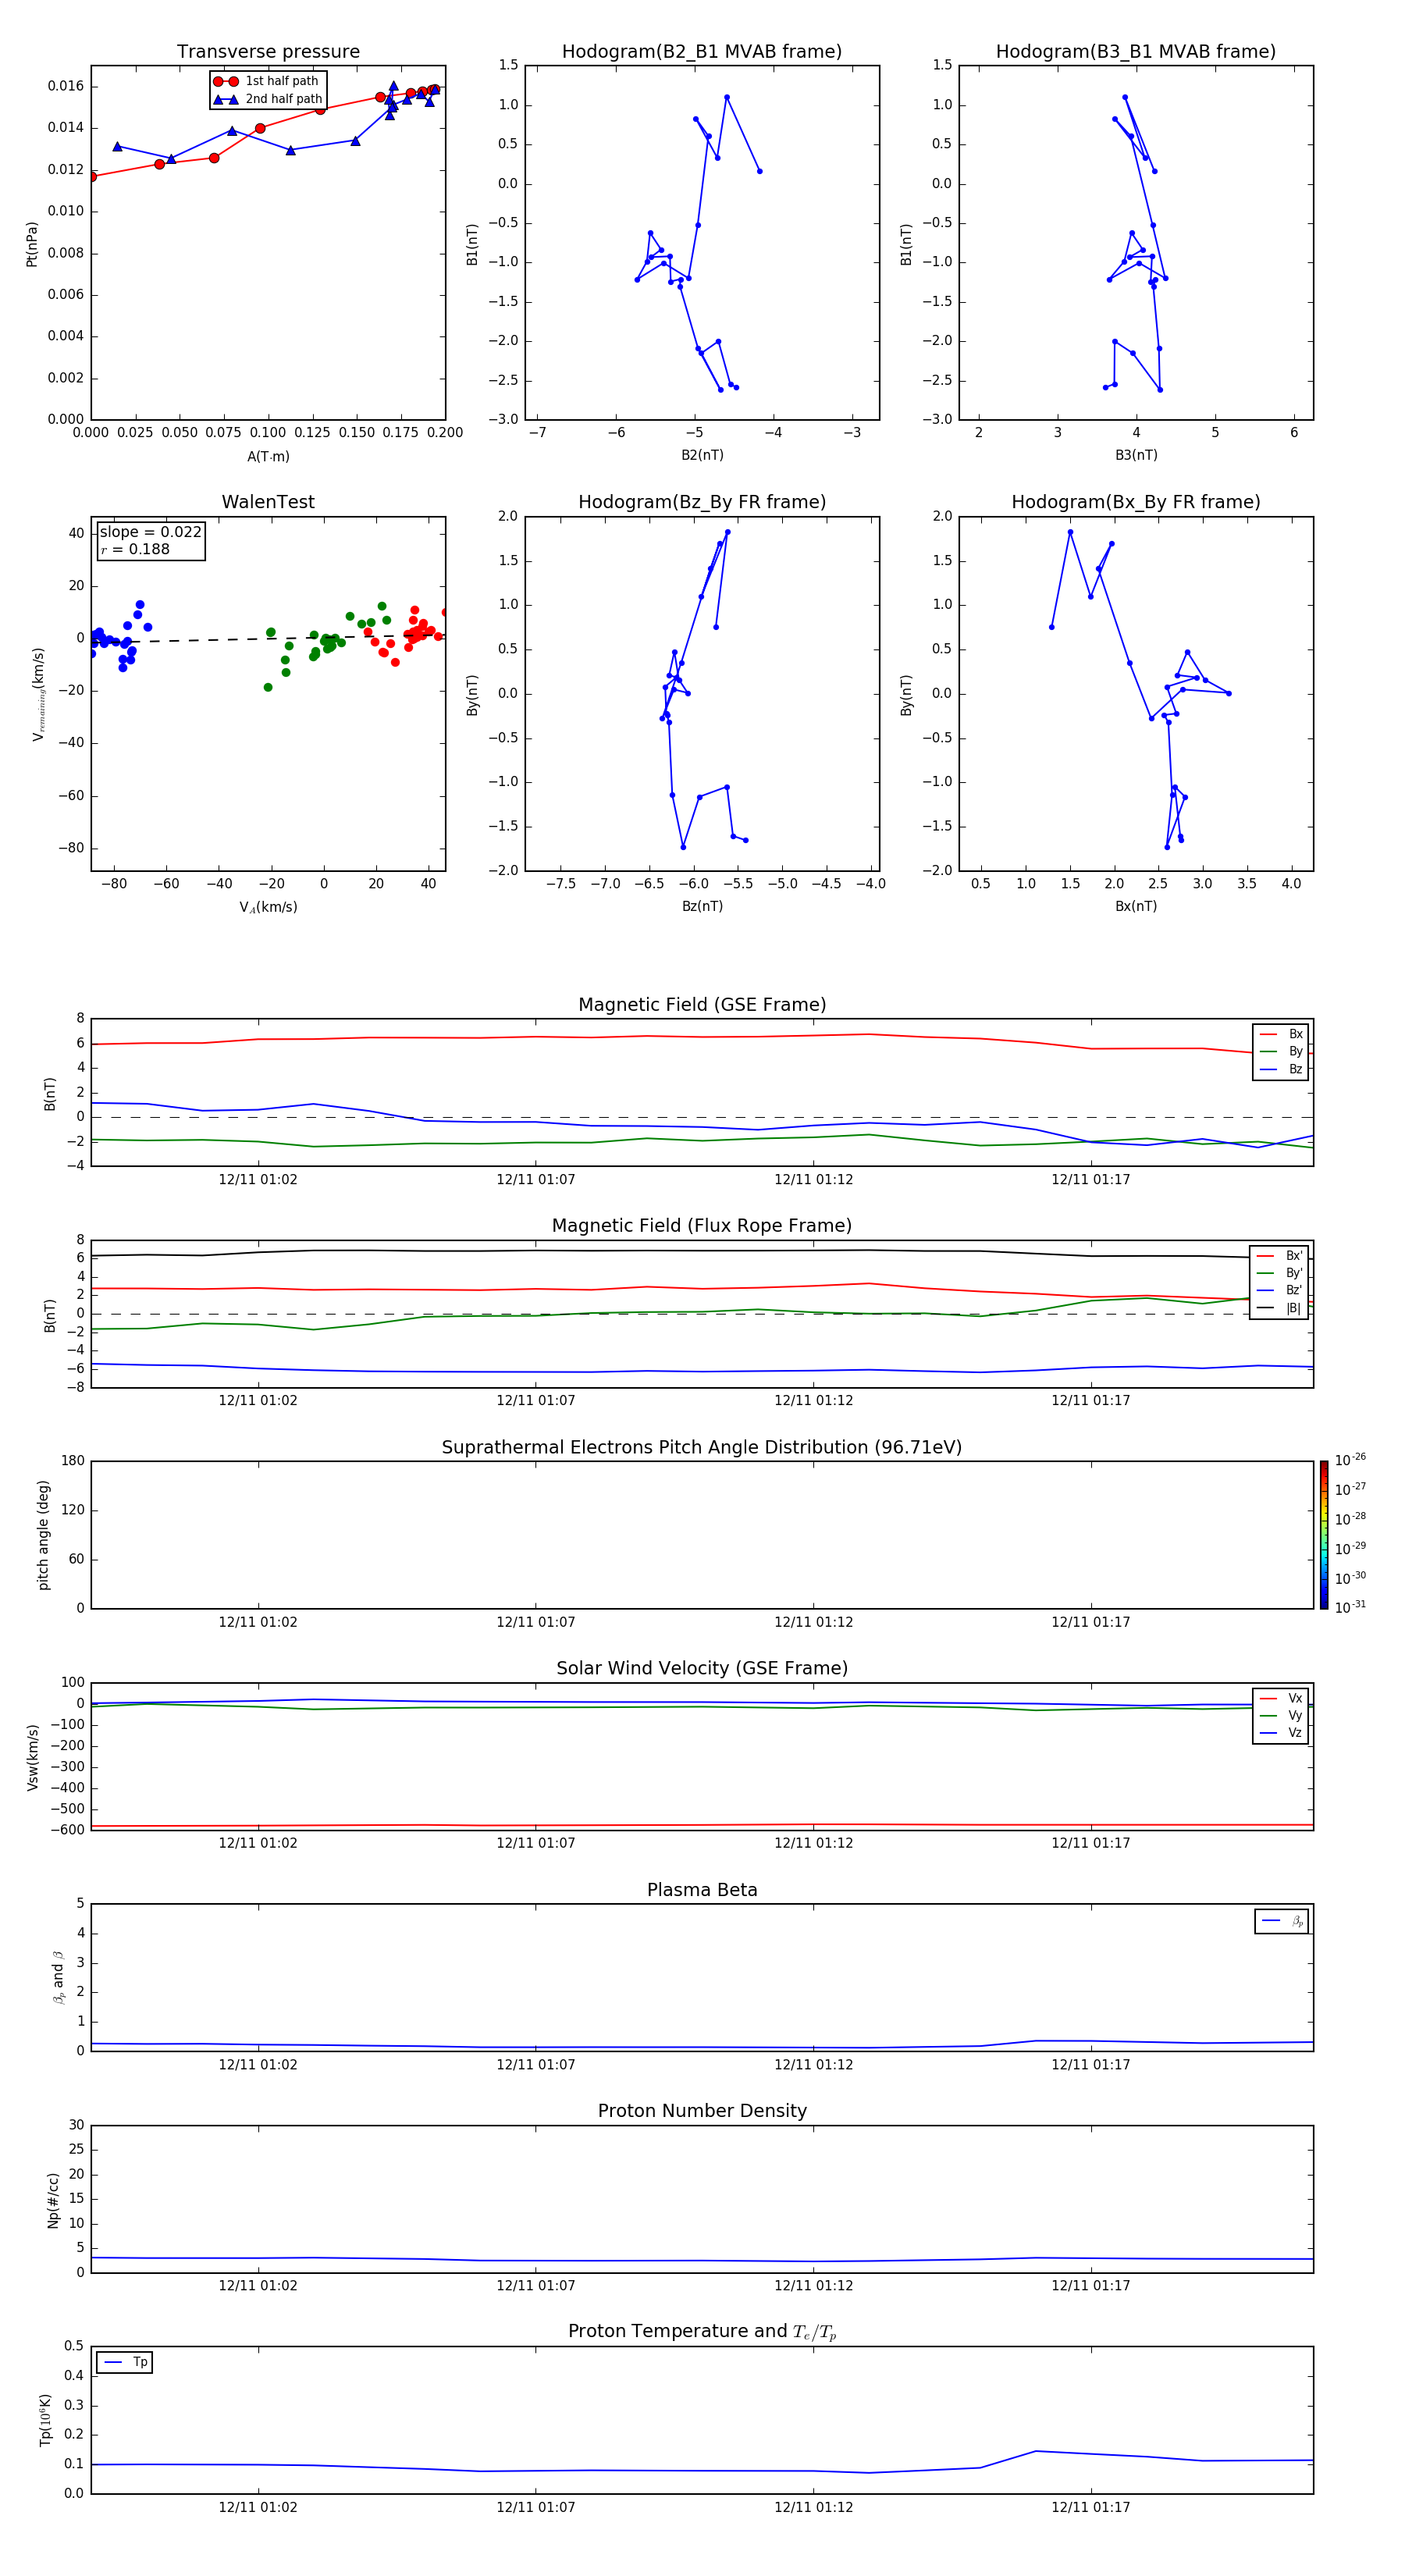This screenshot has width=1405, height=2576.
Task: Click '12/11 01:12' tick under the Solar Wind Velocity panel
Action: tap(814, 1843)
